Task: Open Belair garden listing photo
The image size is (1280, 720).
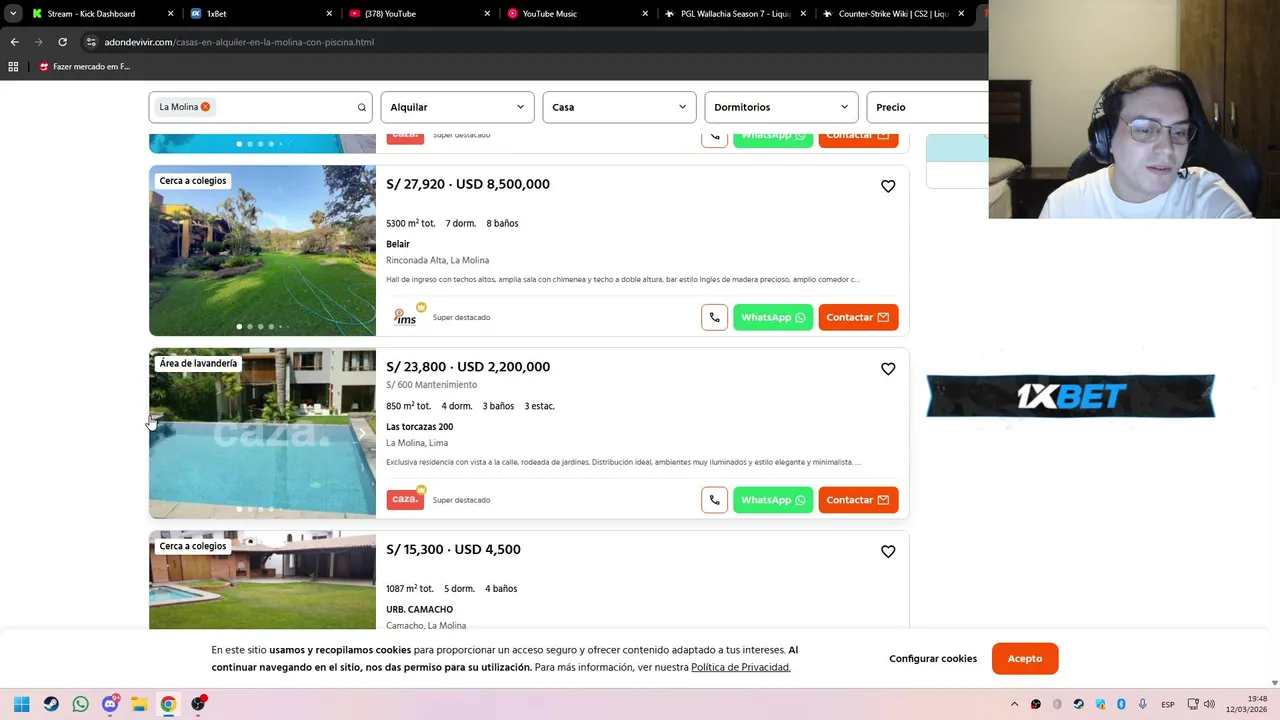Action: (262, 250)
